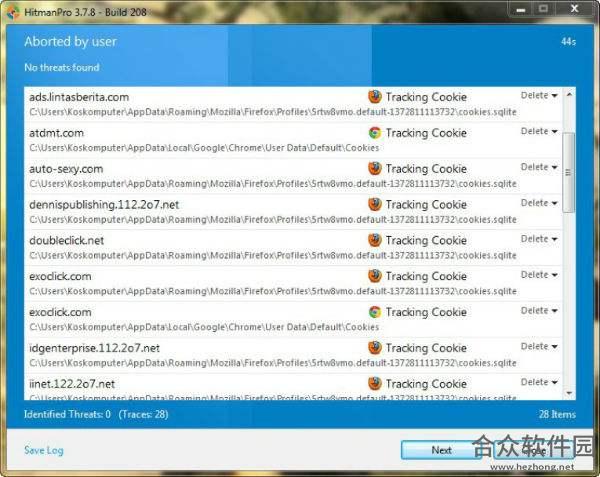Minimize the HitmanPro window
This screenshot has width=600, height=477.
pyautogui.click(x=521, y=10)
